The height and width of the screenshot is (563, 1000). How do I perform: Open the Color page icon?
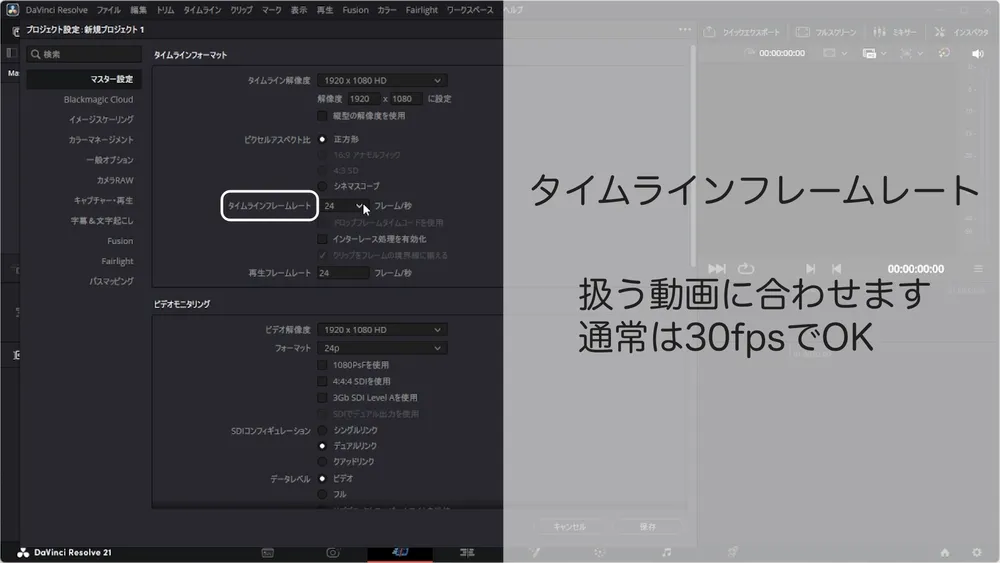pyautogui.click(x=599, y=553)
